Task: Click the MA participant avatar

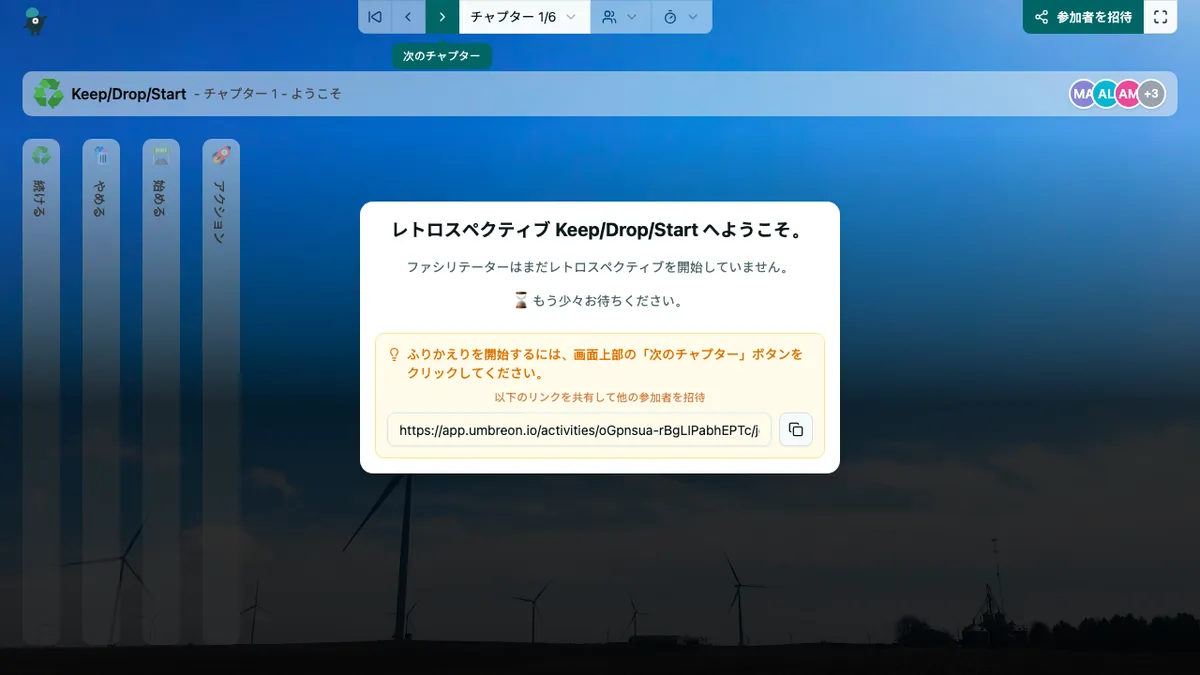Action: 1082,93
